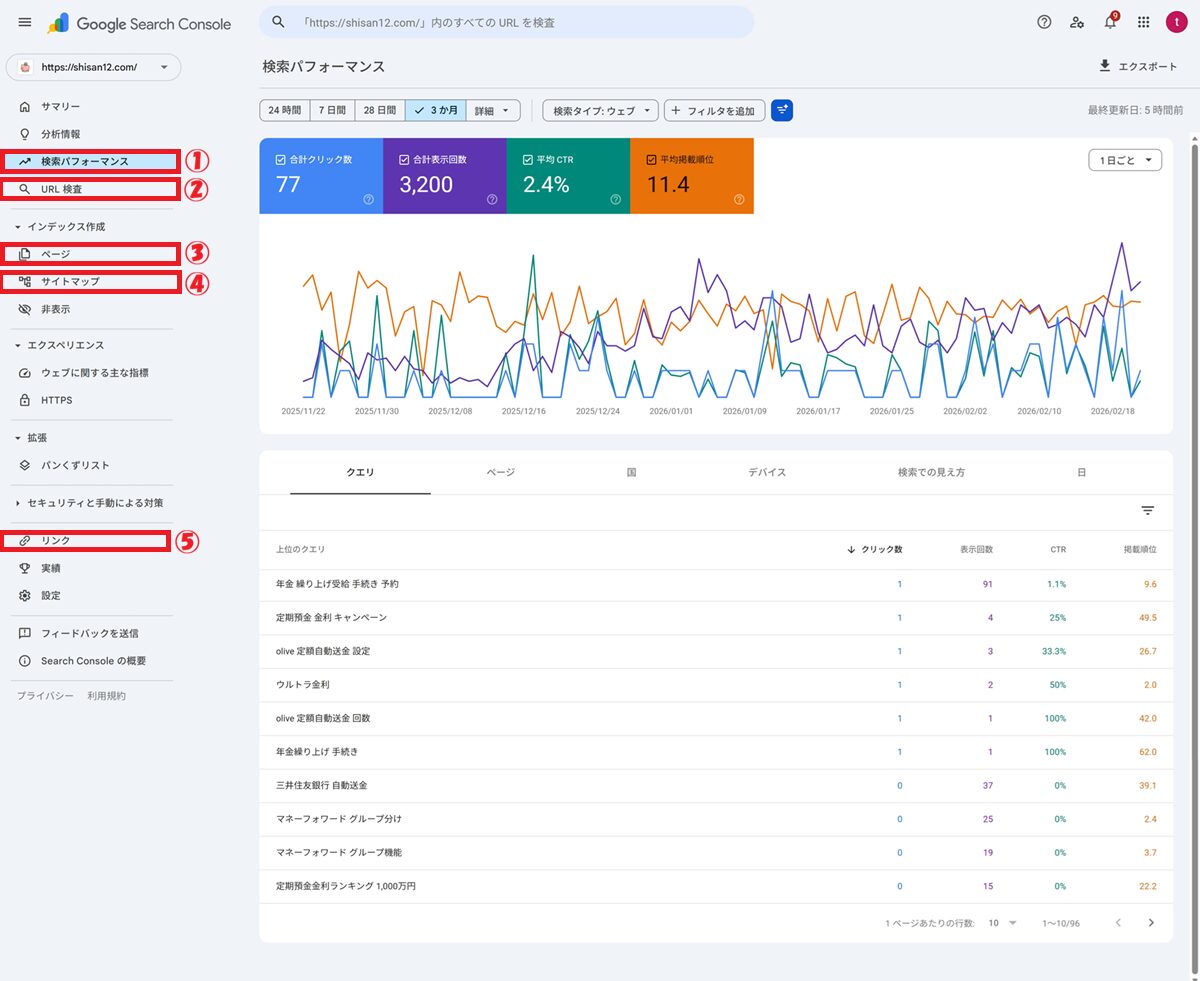Switch to the デバイス tab
This screenshot has width=1200, height=981.
tap(767, 472)
